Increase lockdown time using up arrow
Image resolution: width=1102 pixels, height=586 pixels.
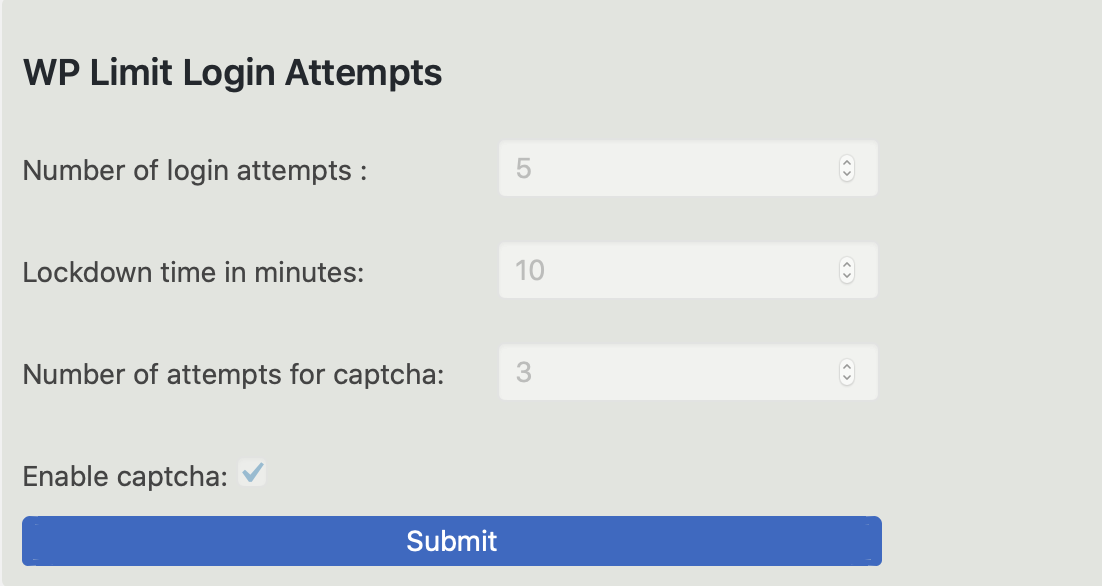coord(847,265)
